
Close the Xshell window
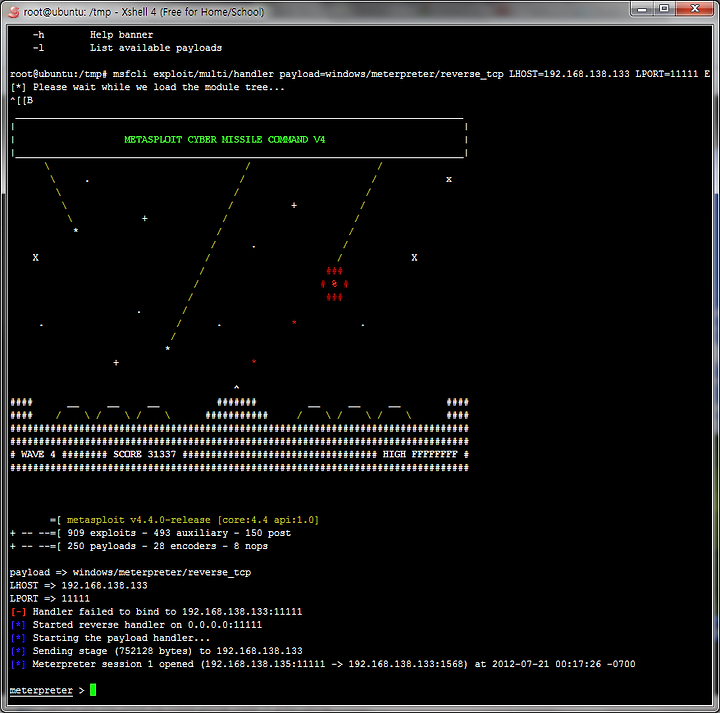(x=694, y=9)
